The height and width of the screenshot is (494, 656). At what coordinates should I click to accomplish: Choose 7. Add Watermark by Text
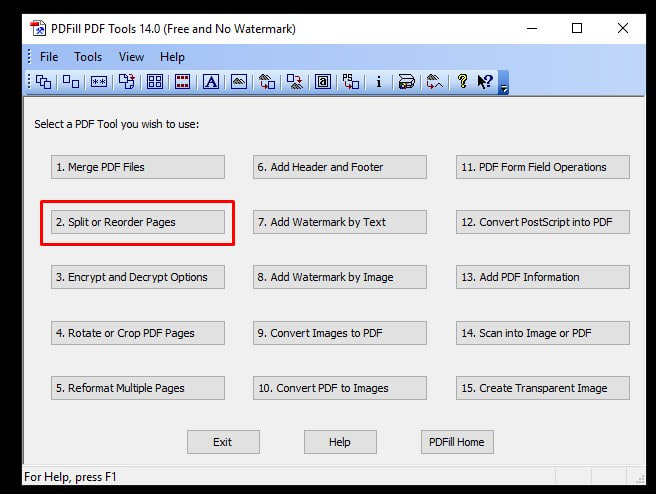340,222
